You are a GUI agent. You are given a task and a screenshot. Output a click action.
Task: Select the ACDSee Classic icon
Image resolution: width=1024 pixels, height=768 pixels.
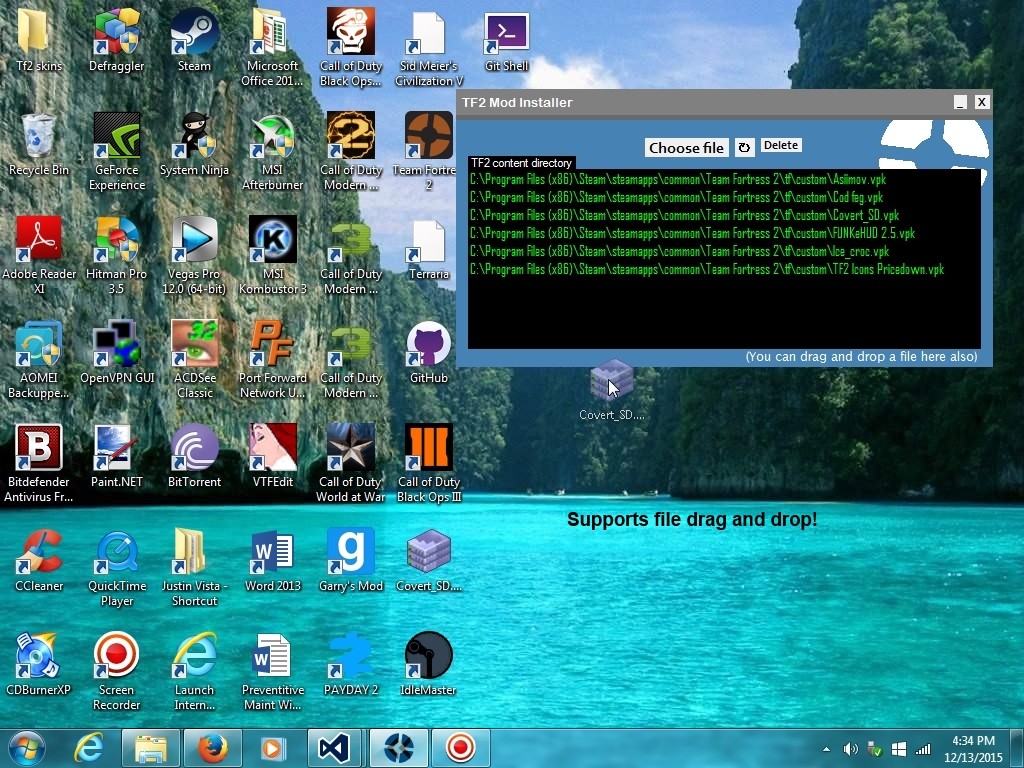(194, 359)
